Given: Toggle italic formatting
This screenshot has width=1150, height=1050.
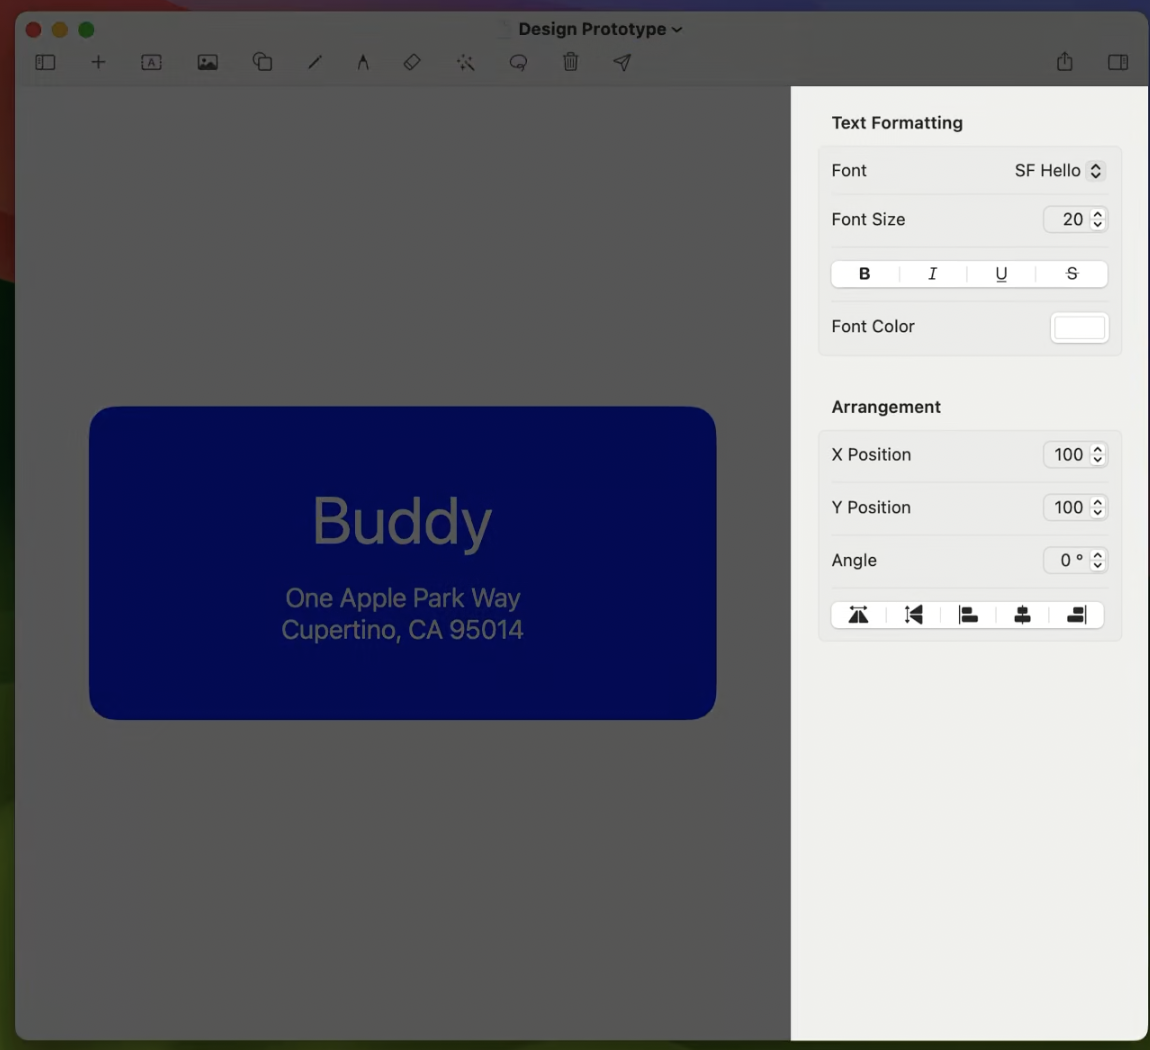Looking at the screenshot, I should point(933,273).
